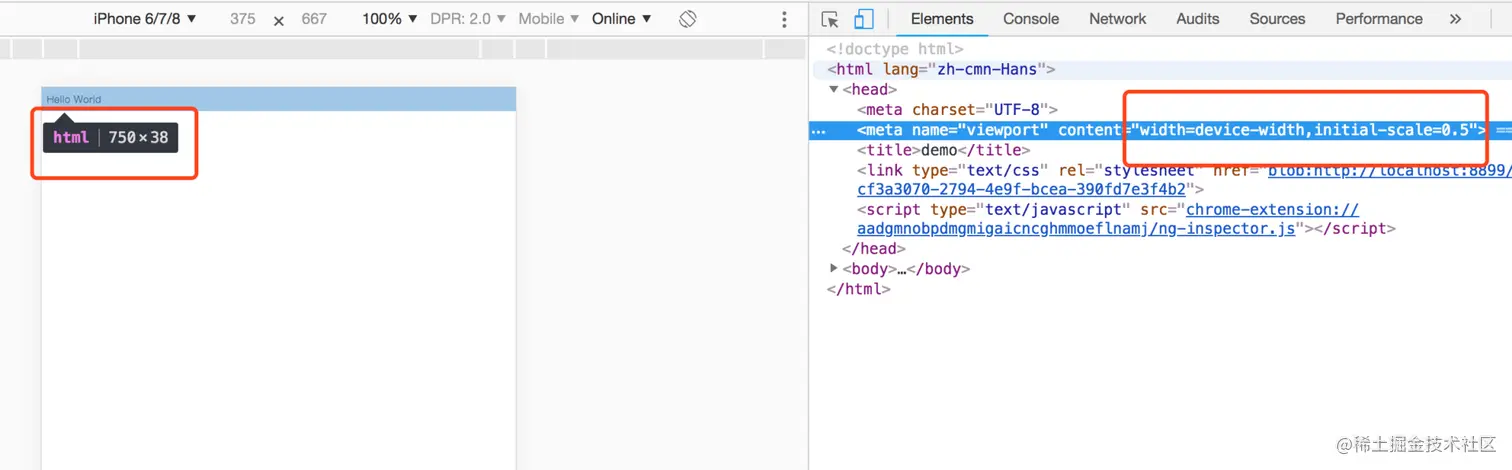
Task: Open the Online throttling dropdown
Action: coord(621,19)
